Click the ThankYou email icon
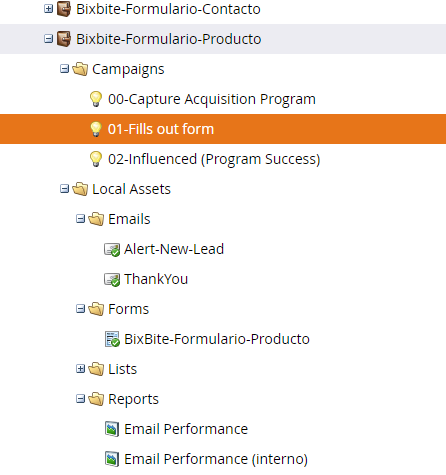Viewport: 446px width, 475px height. 112,279
